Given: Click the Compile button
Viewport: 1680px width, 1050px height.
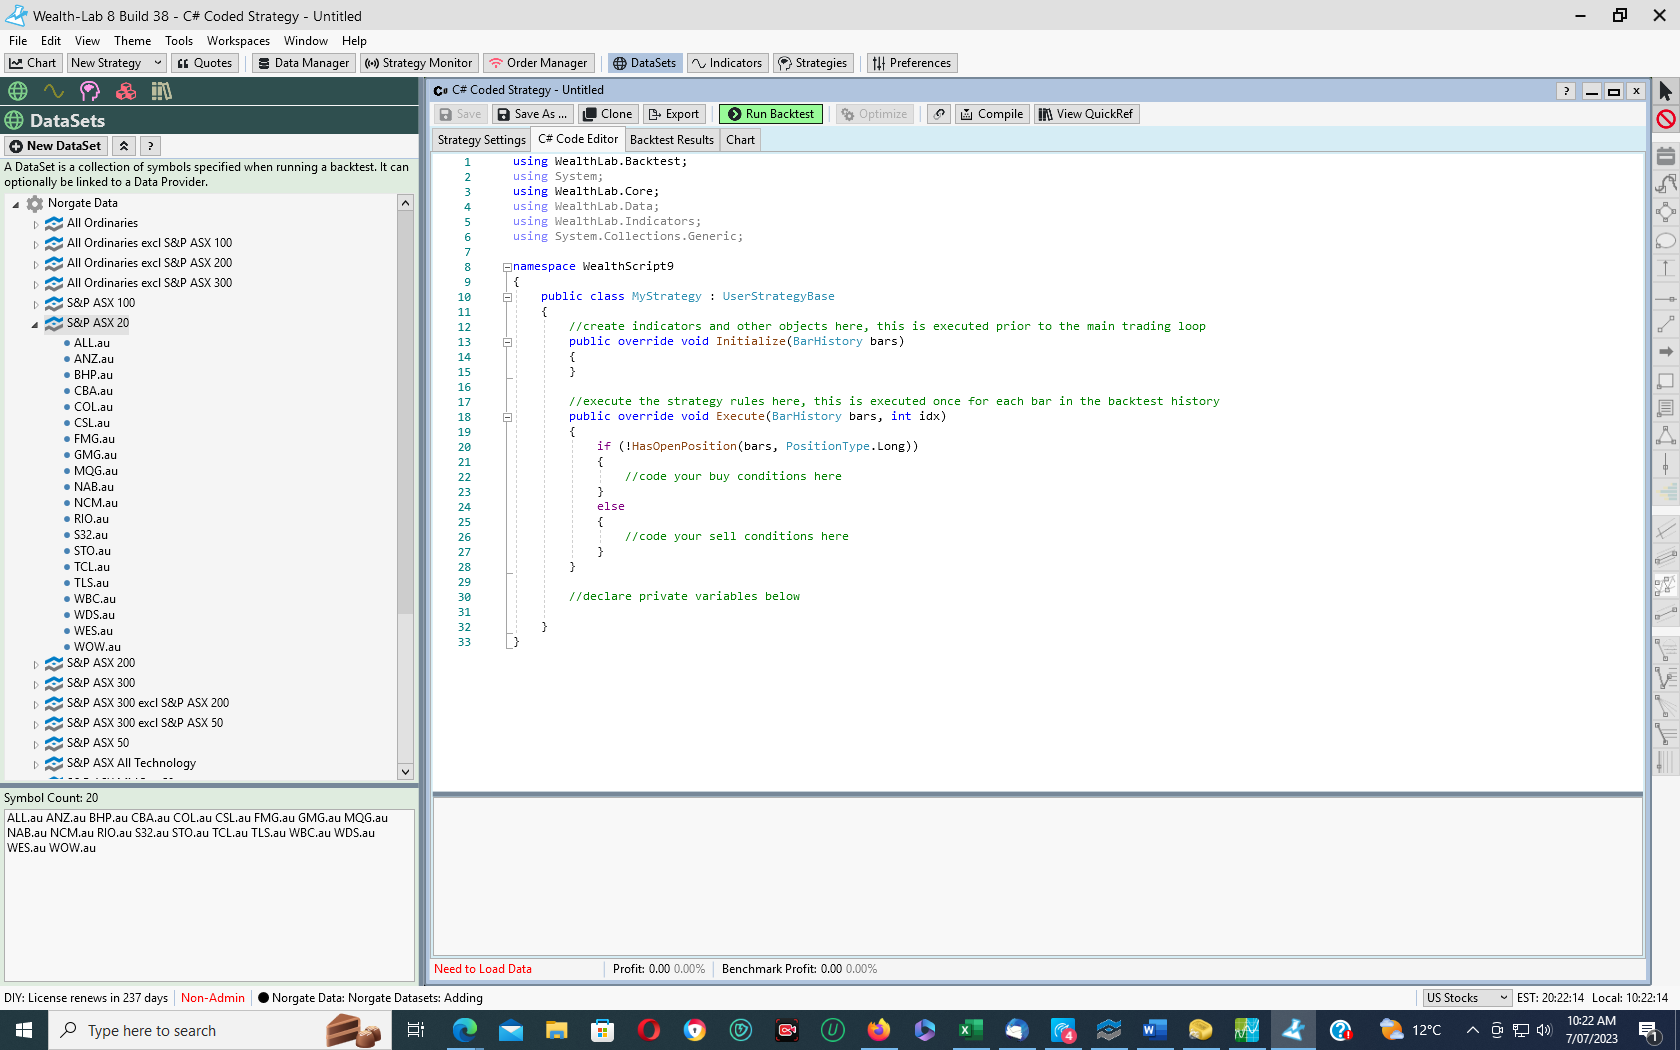Looking at the screenshot, I should (991, 114).
